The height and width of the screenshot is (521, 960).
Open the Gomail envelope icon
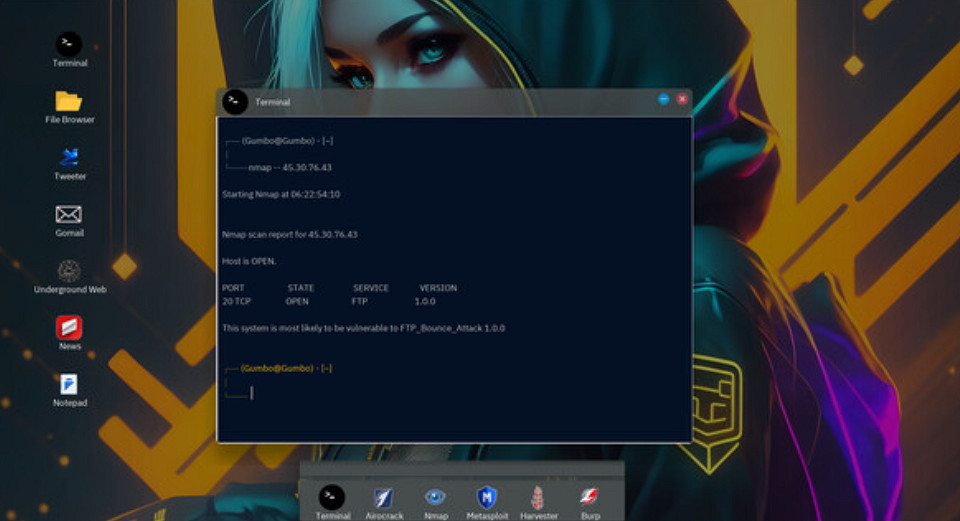(x=69, y=214)
